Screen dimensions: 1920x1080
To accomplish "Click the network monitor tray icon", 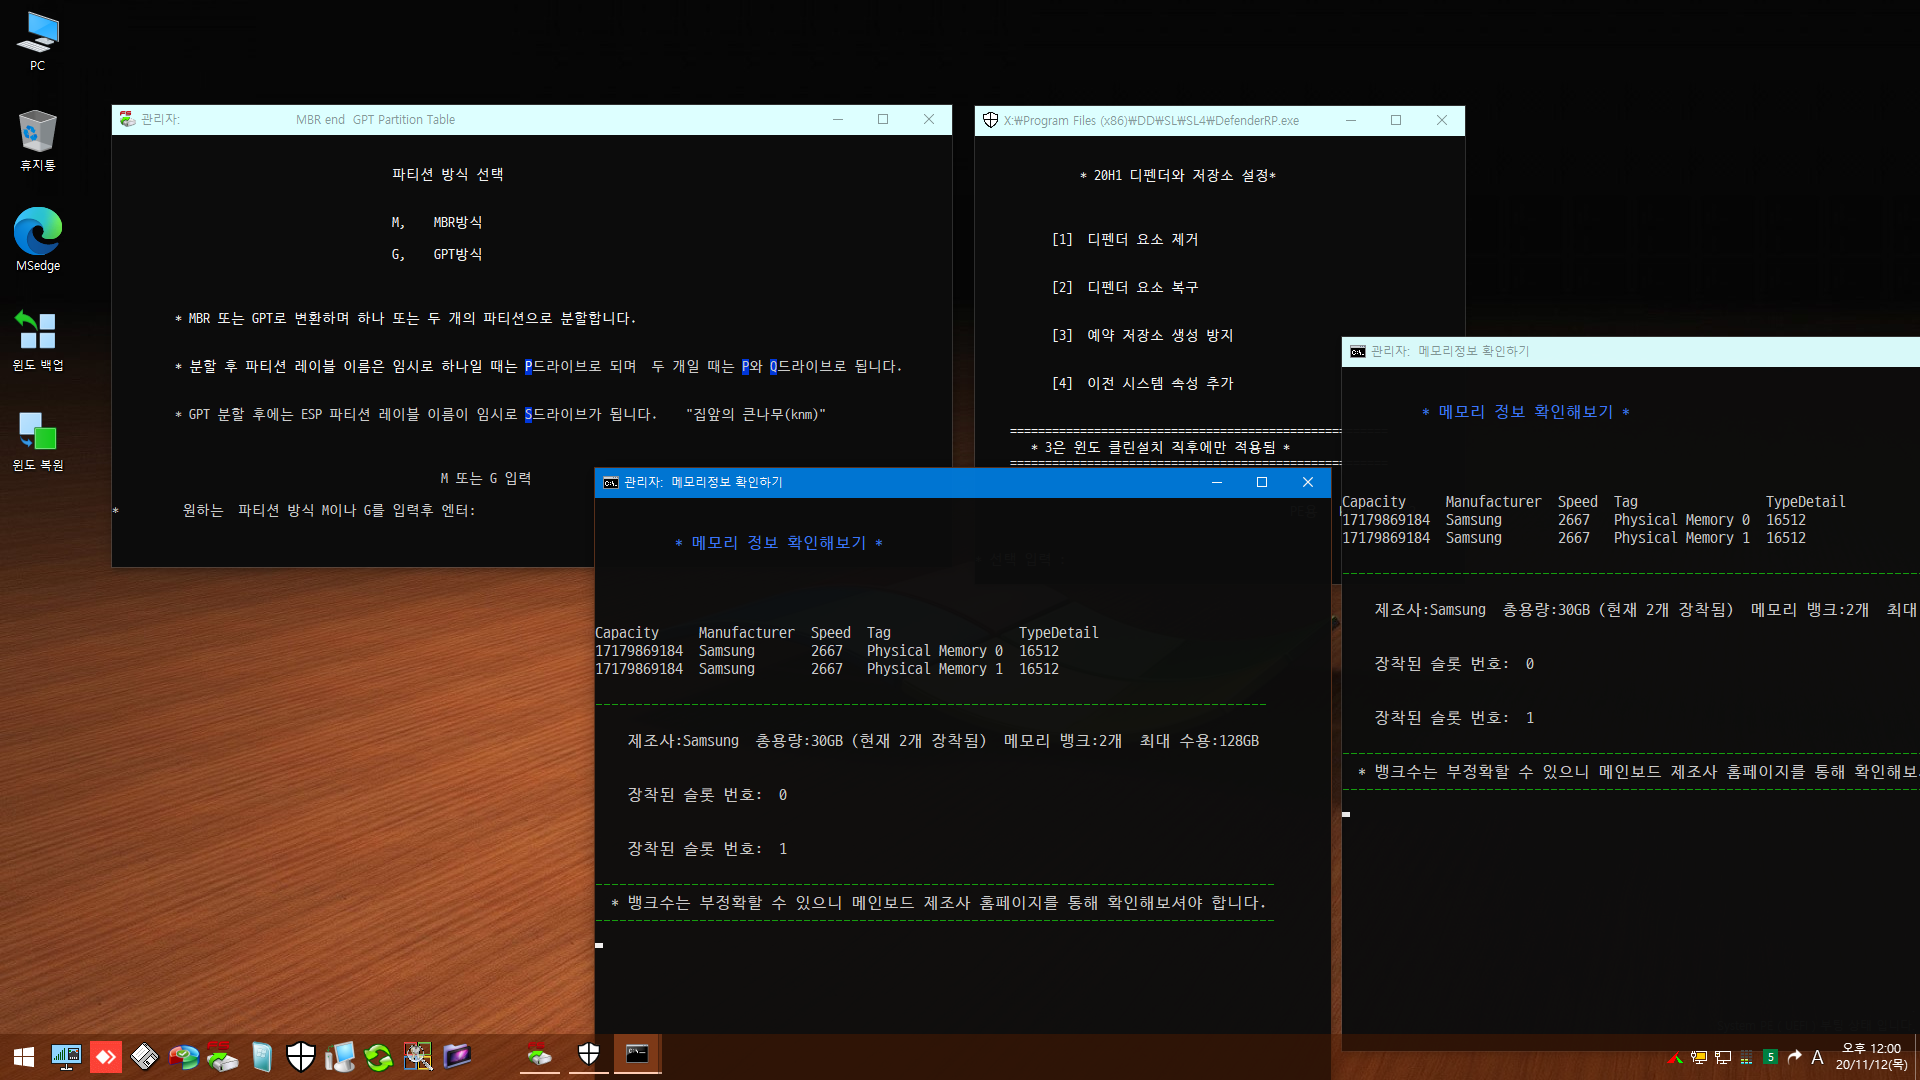I will tap(1723, 1057).
